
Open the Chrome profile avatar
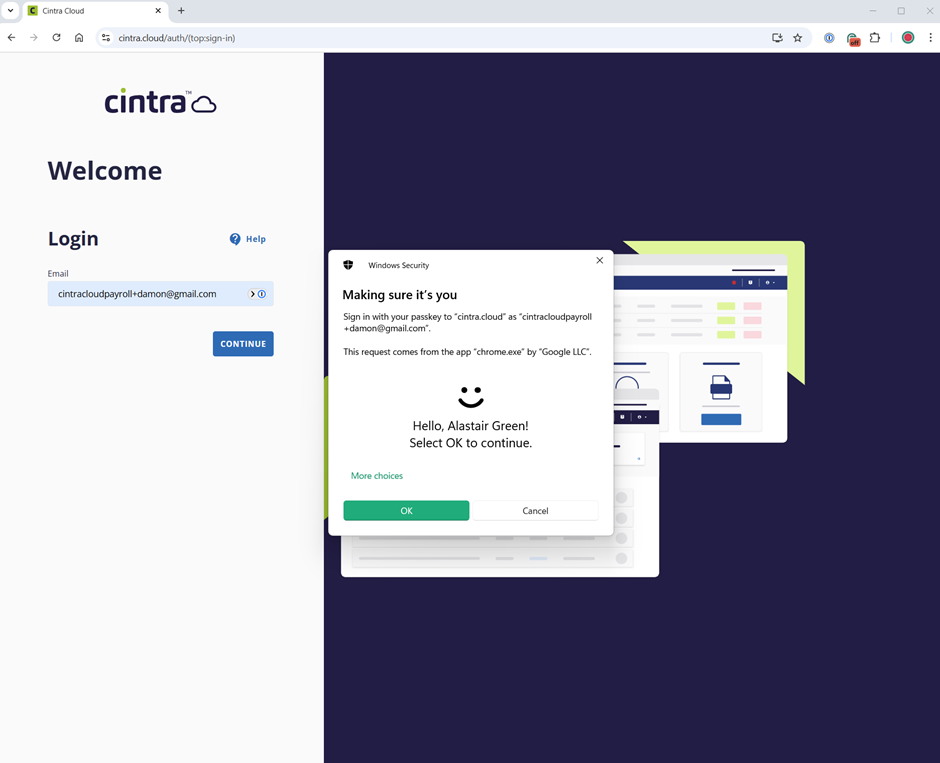coord(908,38)
